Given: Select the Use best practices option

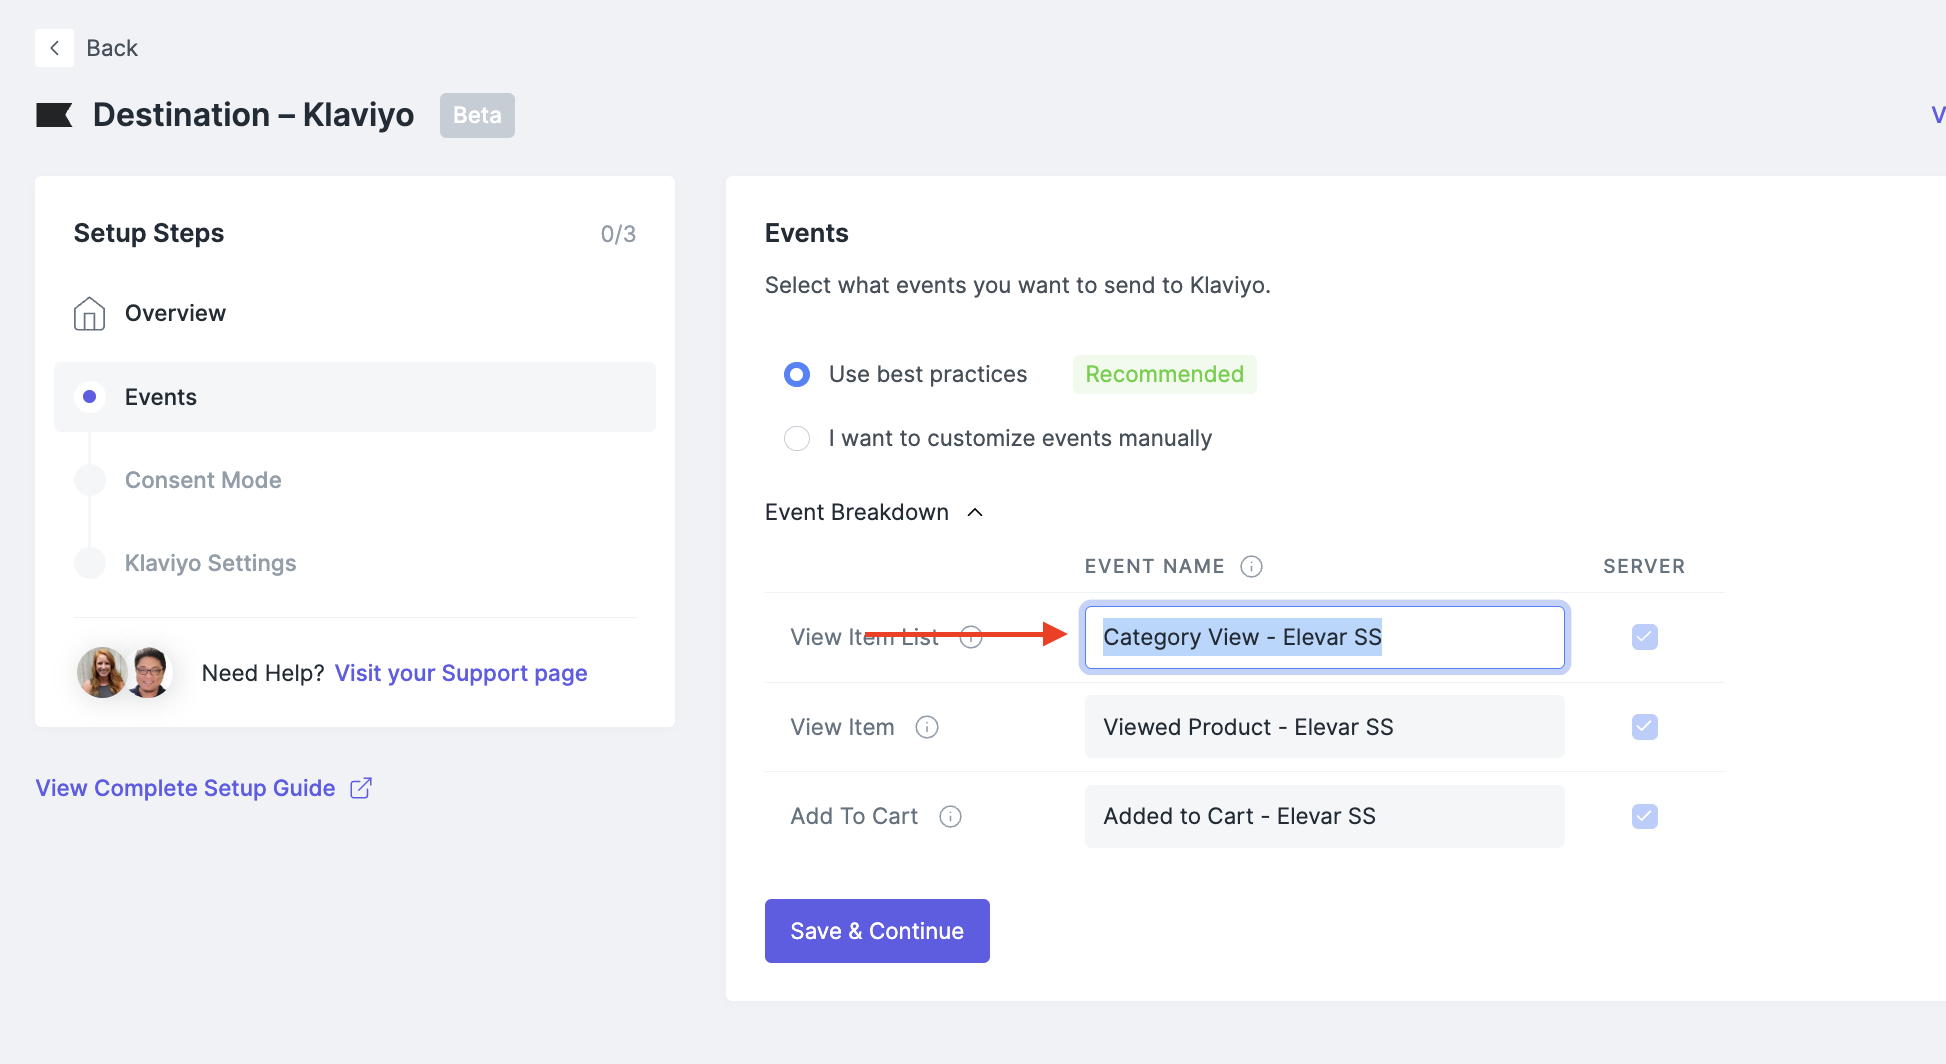Looking at the screenshot, I should [x=796, y=374].
